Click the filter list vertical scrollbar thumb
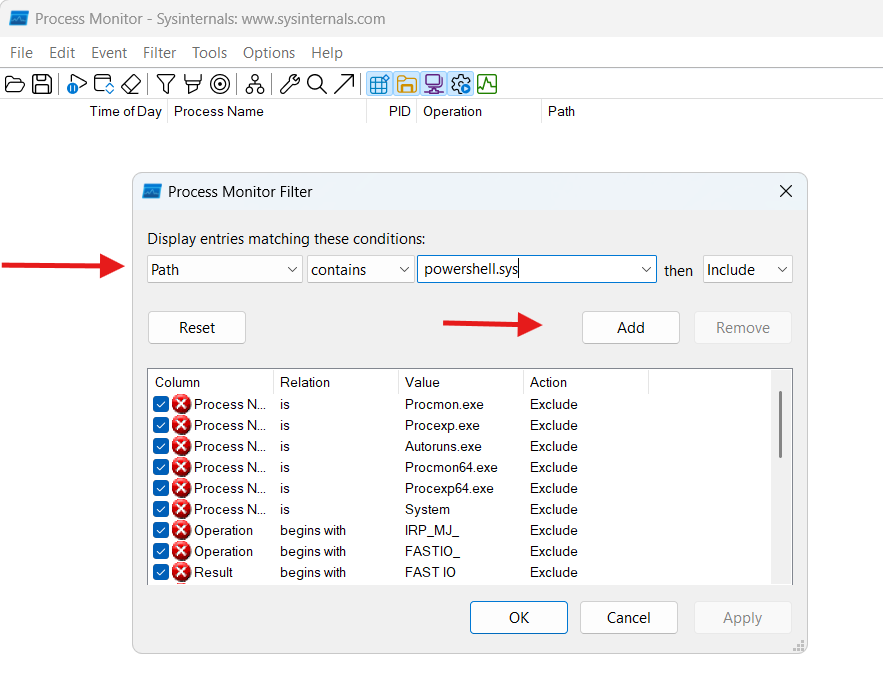Viewport: 883px width, 677px height. tap(781, 425)
